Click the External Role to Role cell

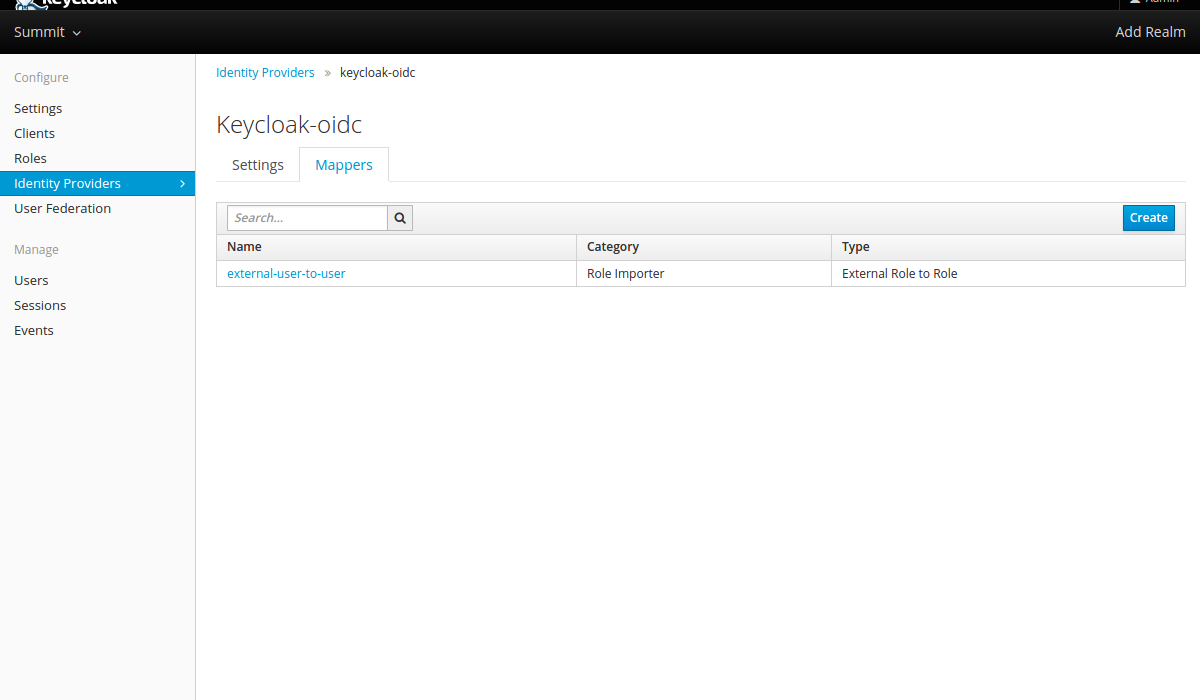tap(1008, 273)
